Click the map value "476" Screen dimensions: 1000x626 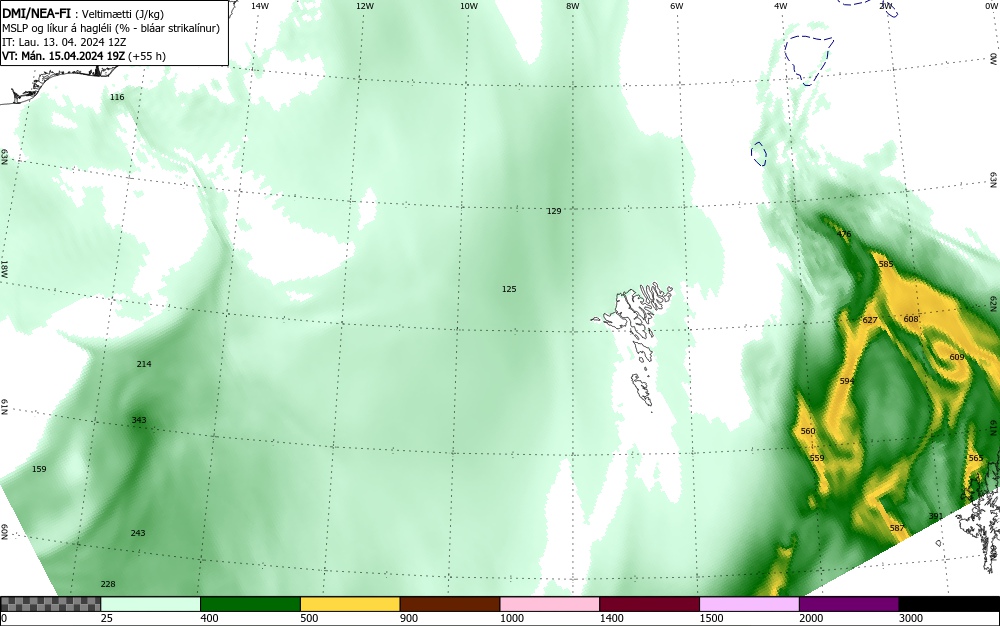[844, 235]
